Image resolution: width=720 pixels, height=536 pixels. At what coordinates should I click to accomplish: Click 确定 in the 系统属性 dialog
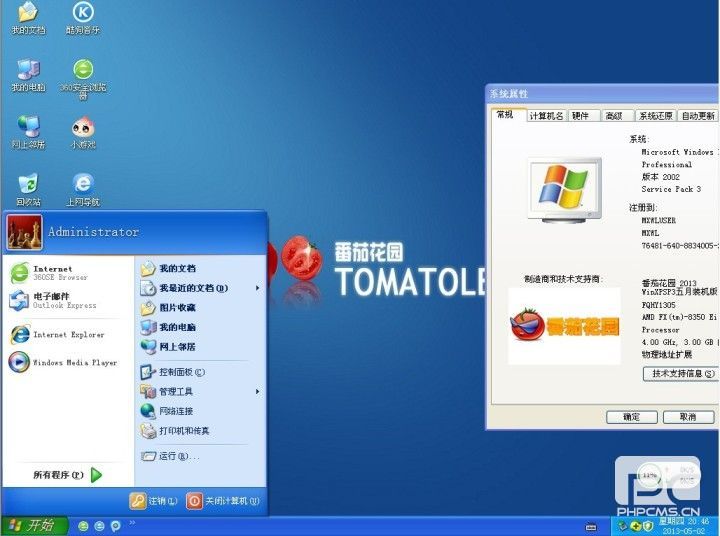coord(632,417)
